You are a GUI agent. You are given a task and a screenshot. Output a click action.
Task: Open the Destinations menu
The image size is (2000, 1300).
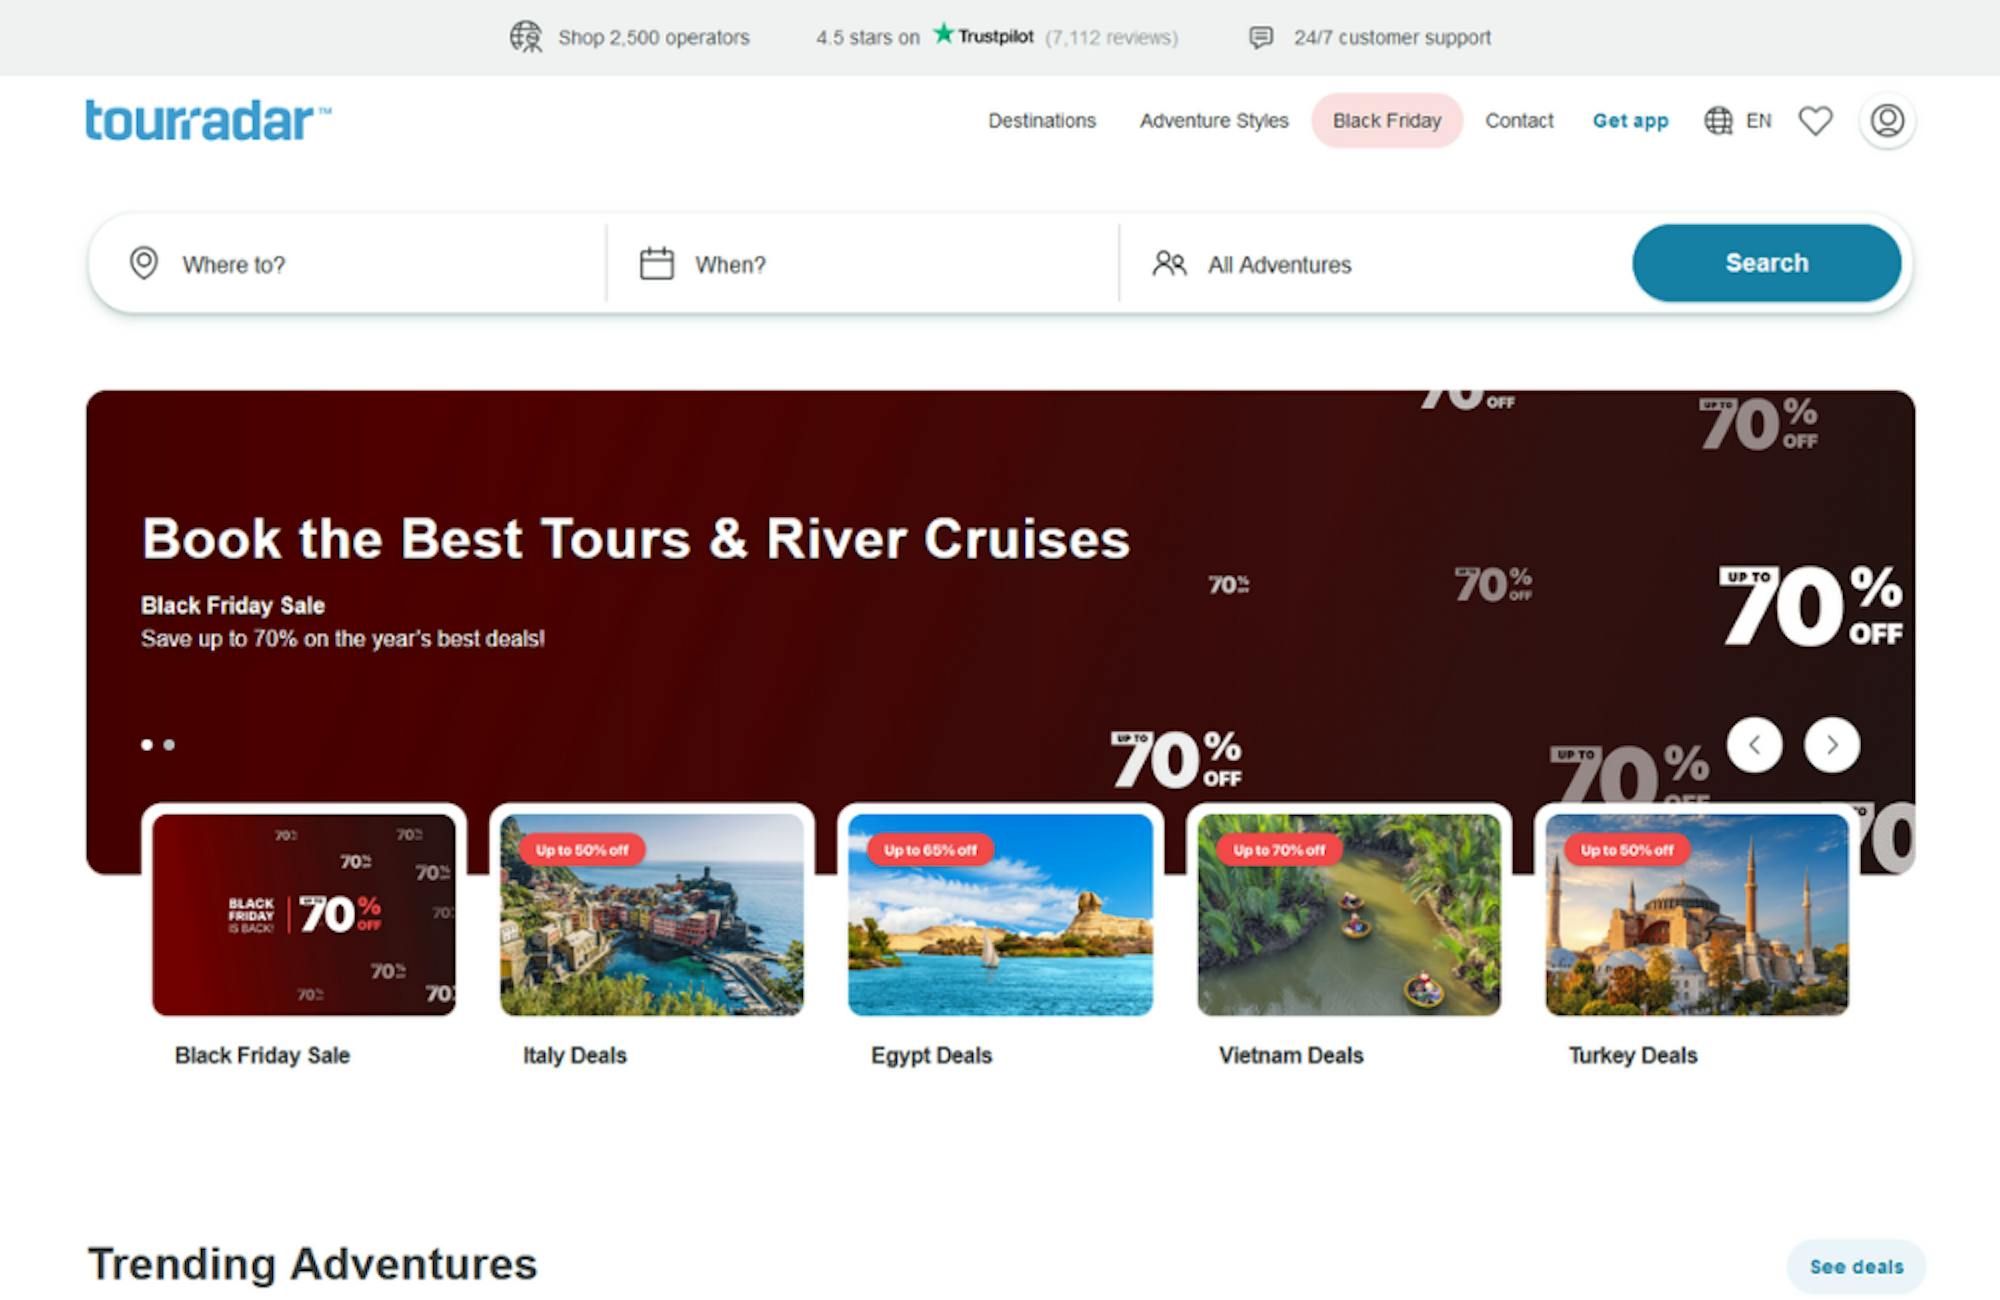coord(1041,121)
